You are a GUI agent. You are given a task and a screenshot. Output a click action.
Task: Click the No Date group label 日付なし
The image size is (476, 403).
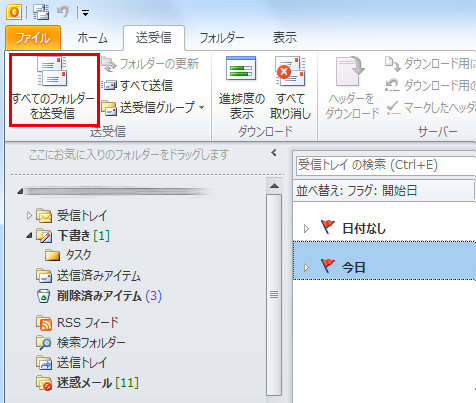pyautogui.click(x=364, y=229)
